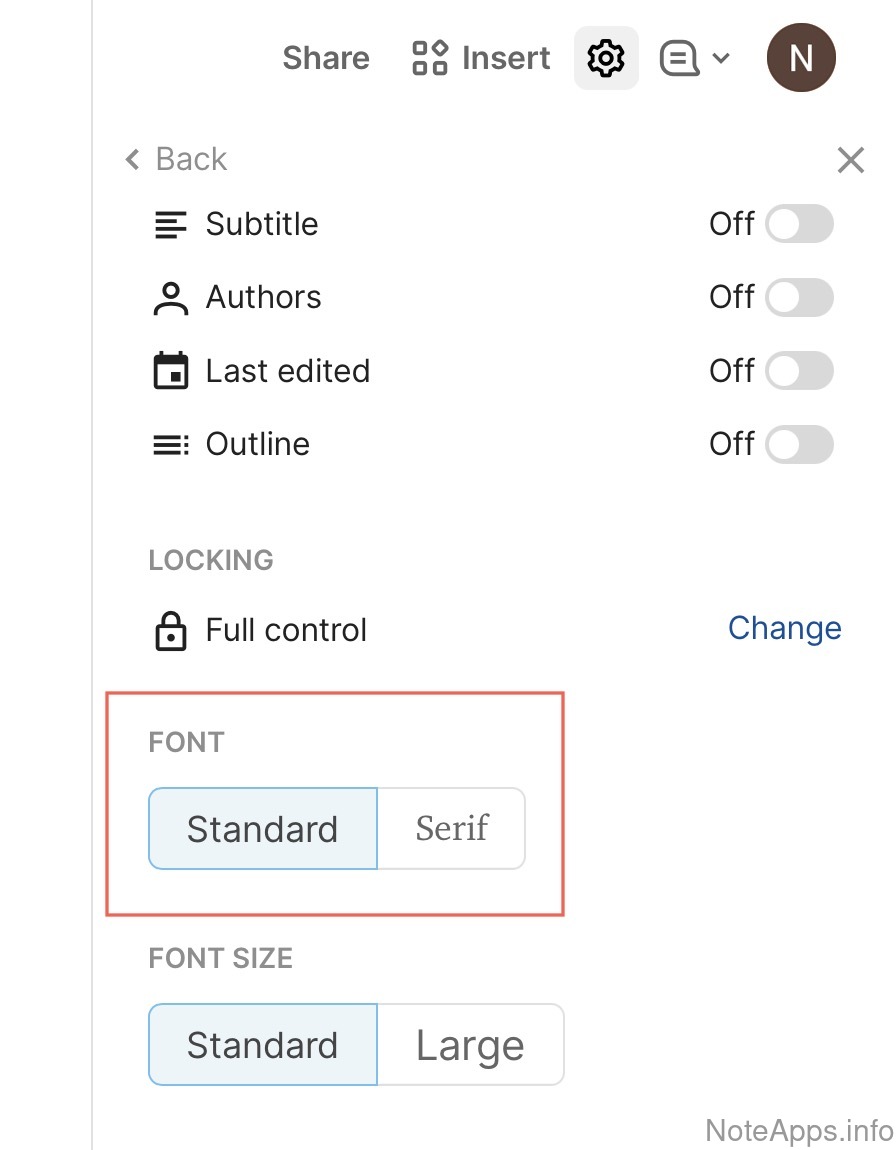Click the Subtitle lines icon
Image resolution: width=896 pixels, height=1150 pixels.
click(x=171, y=224)
